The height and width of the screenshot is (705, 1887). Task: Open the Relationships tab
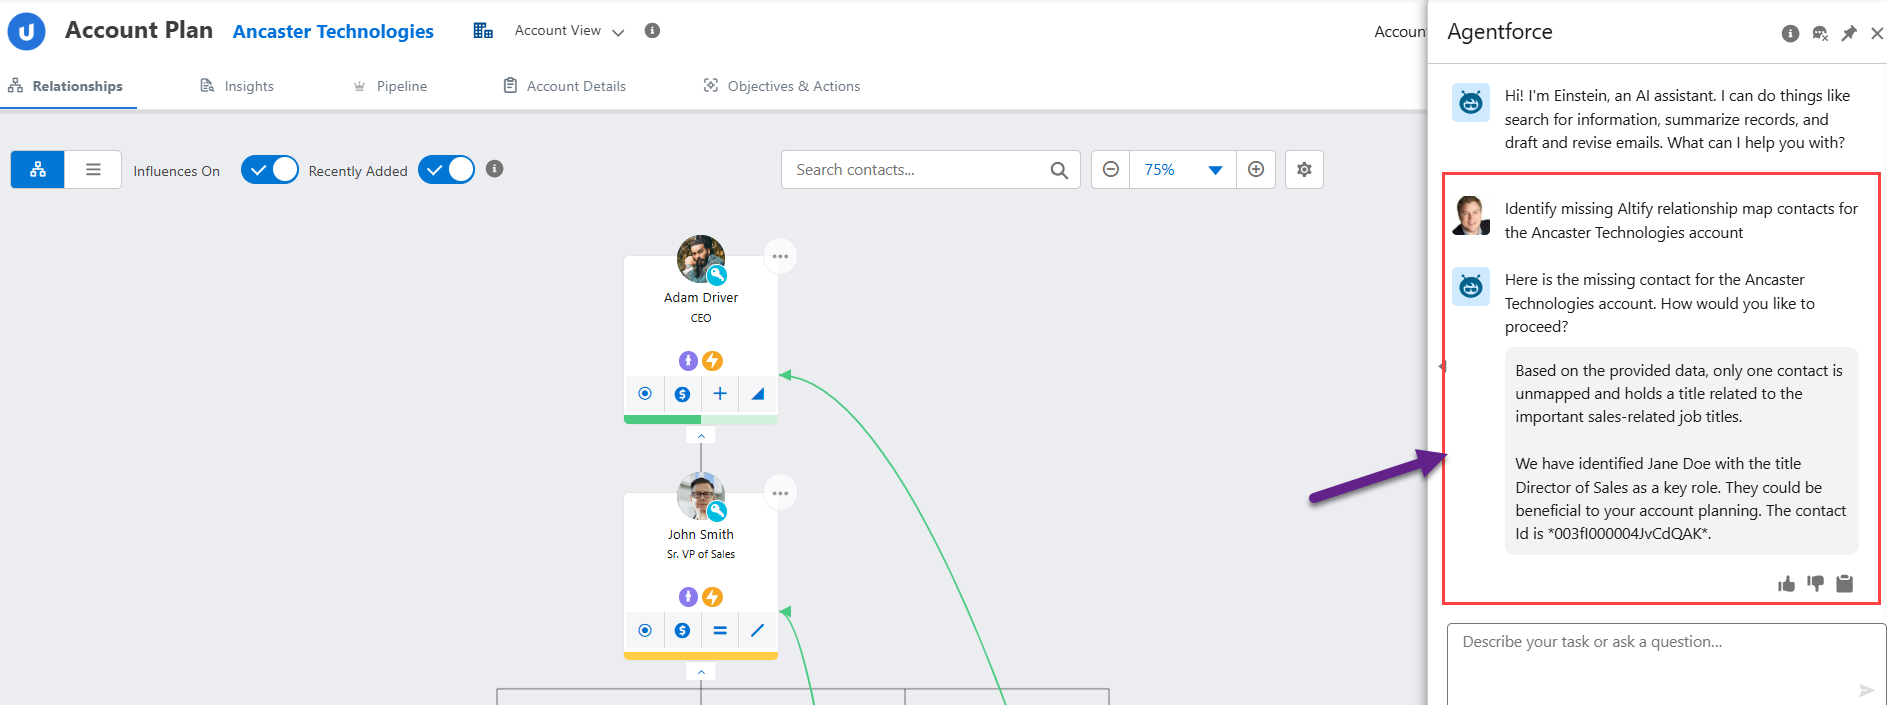pyautogui.click(x=66, y=86)
